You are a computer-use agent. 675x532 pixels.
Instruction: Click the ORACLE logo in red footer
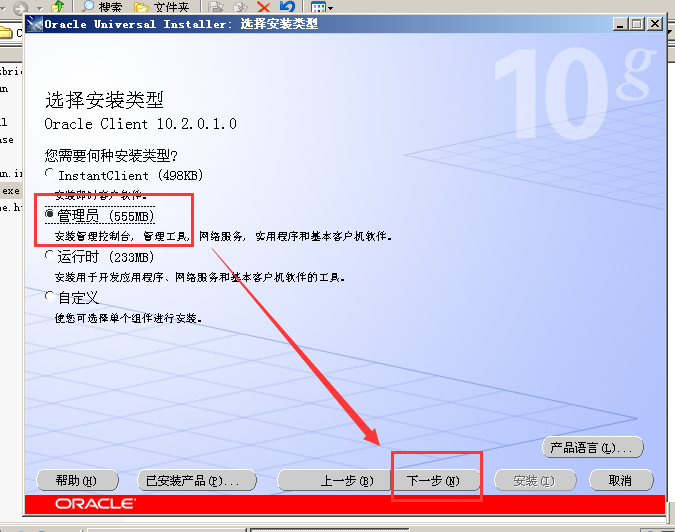(x=96, y=504)
